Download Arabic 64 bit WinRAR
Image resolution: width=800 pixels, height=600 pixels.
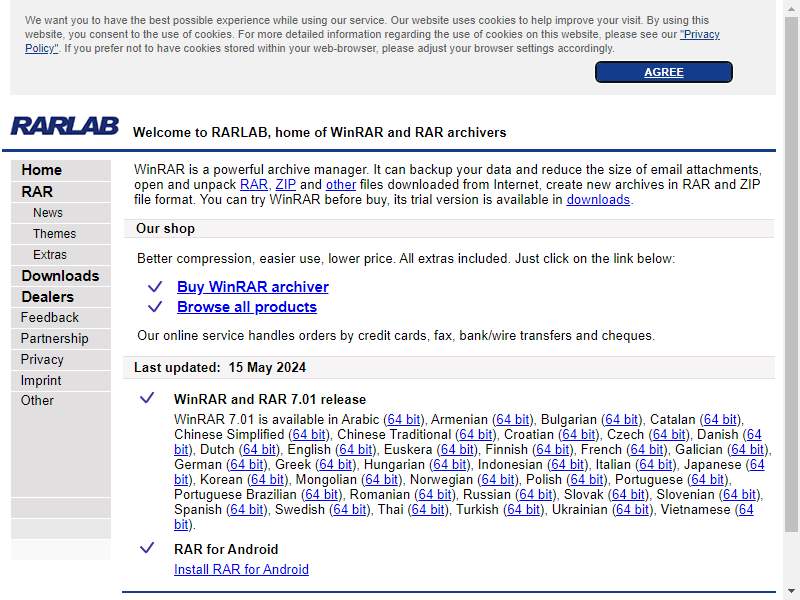(x=404, y=419)
